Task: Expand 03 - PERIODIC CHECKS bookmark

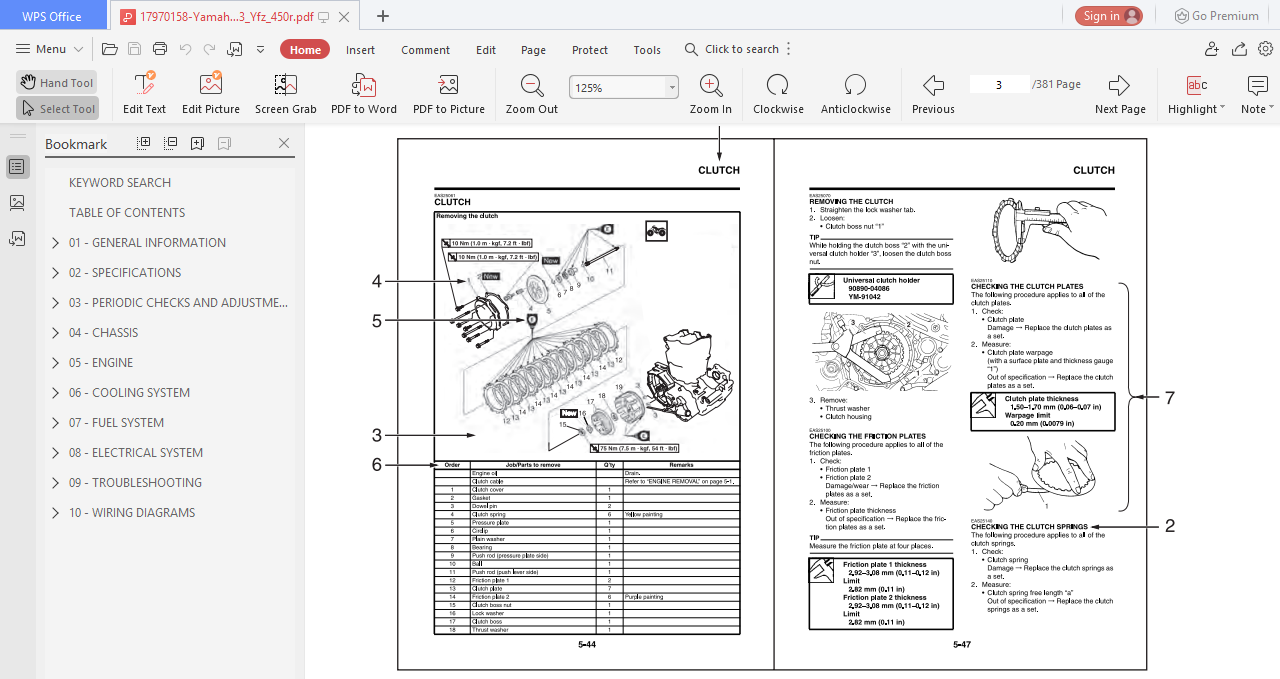Action: (55, 302)
